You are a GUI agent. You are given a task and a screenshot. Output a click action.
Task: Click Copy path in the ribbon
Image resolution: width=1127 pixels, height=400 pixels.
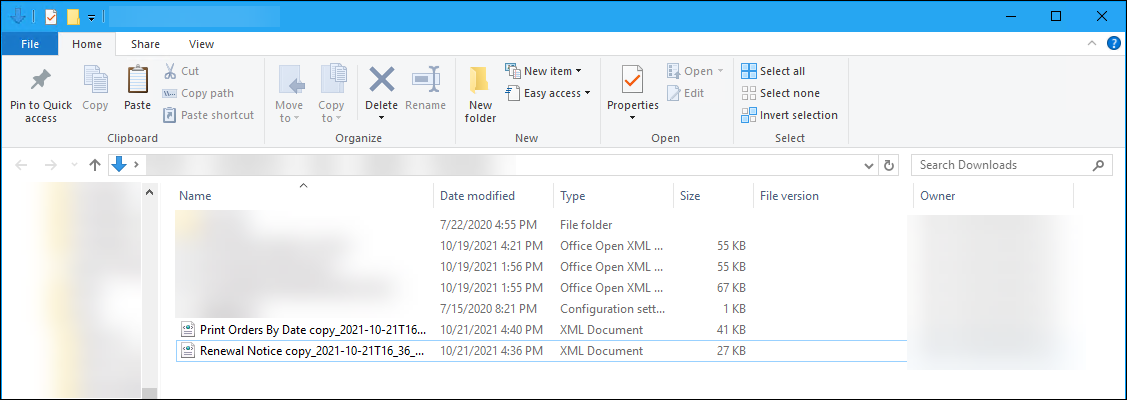198,93
